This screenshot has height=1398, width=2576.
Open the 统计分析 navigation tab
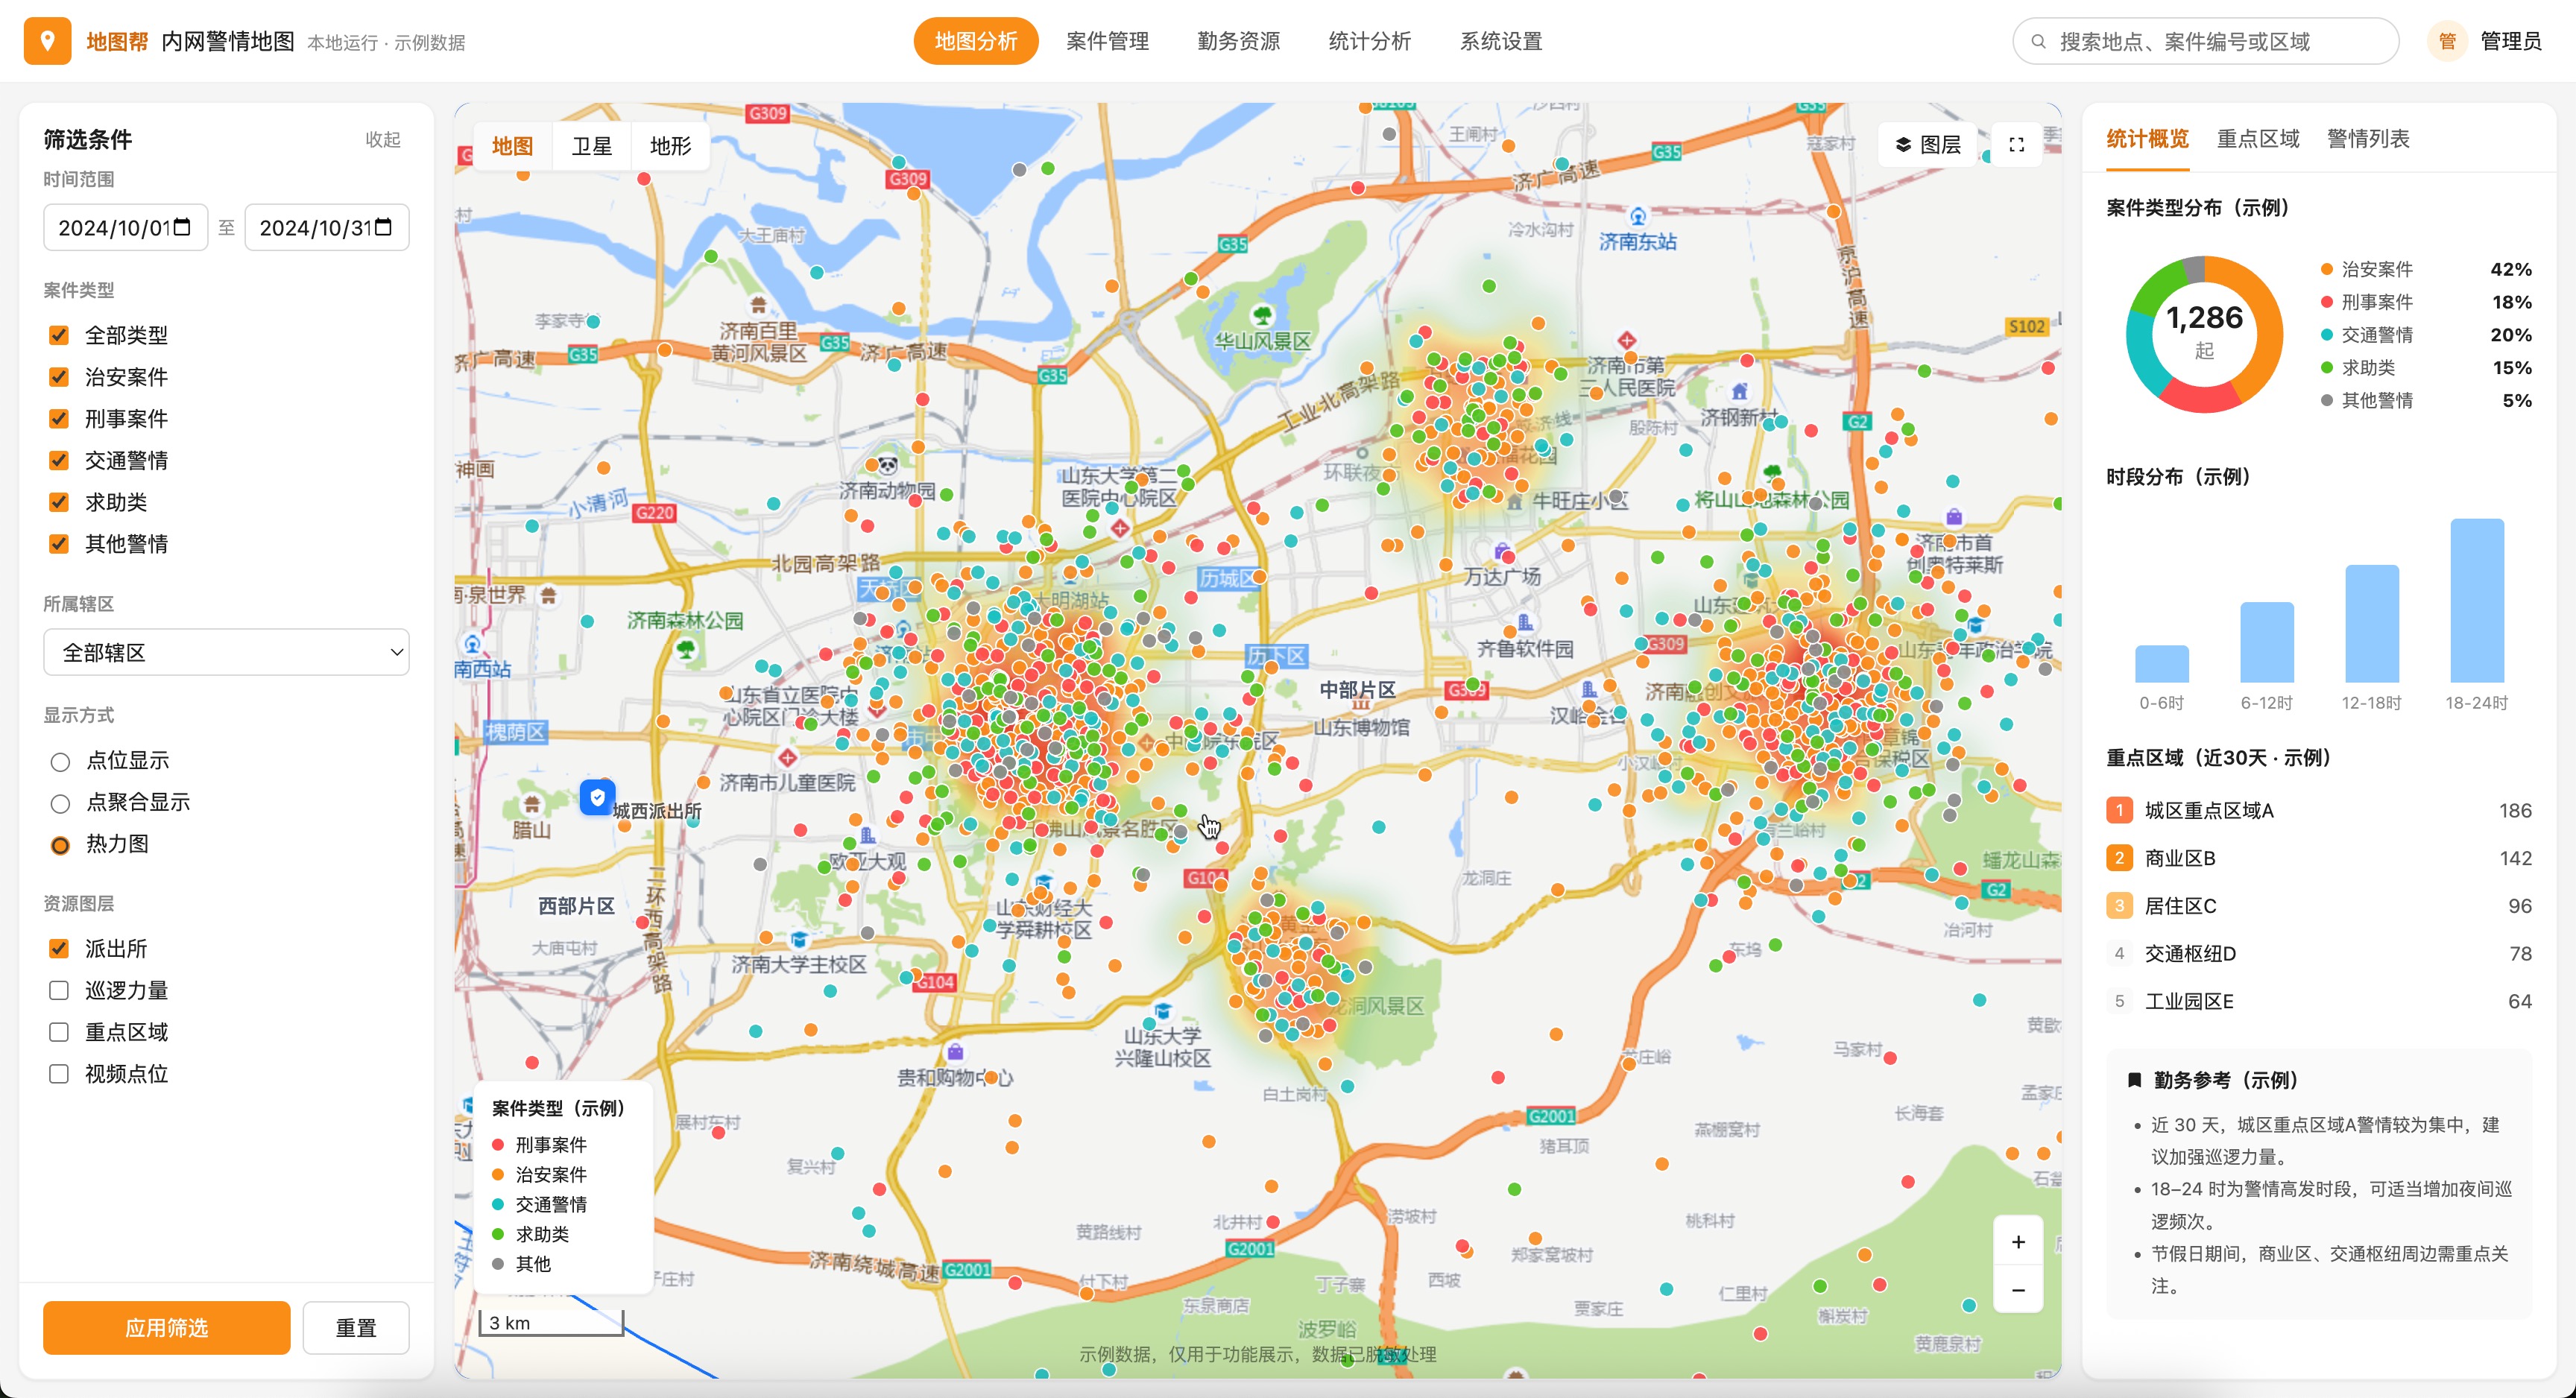(x=1369, y=41)
